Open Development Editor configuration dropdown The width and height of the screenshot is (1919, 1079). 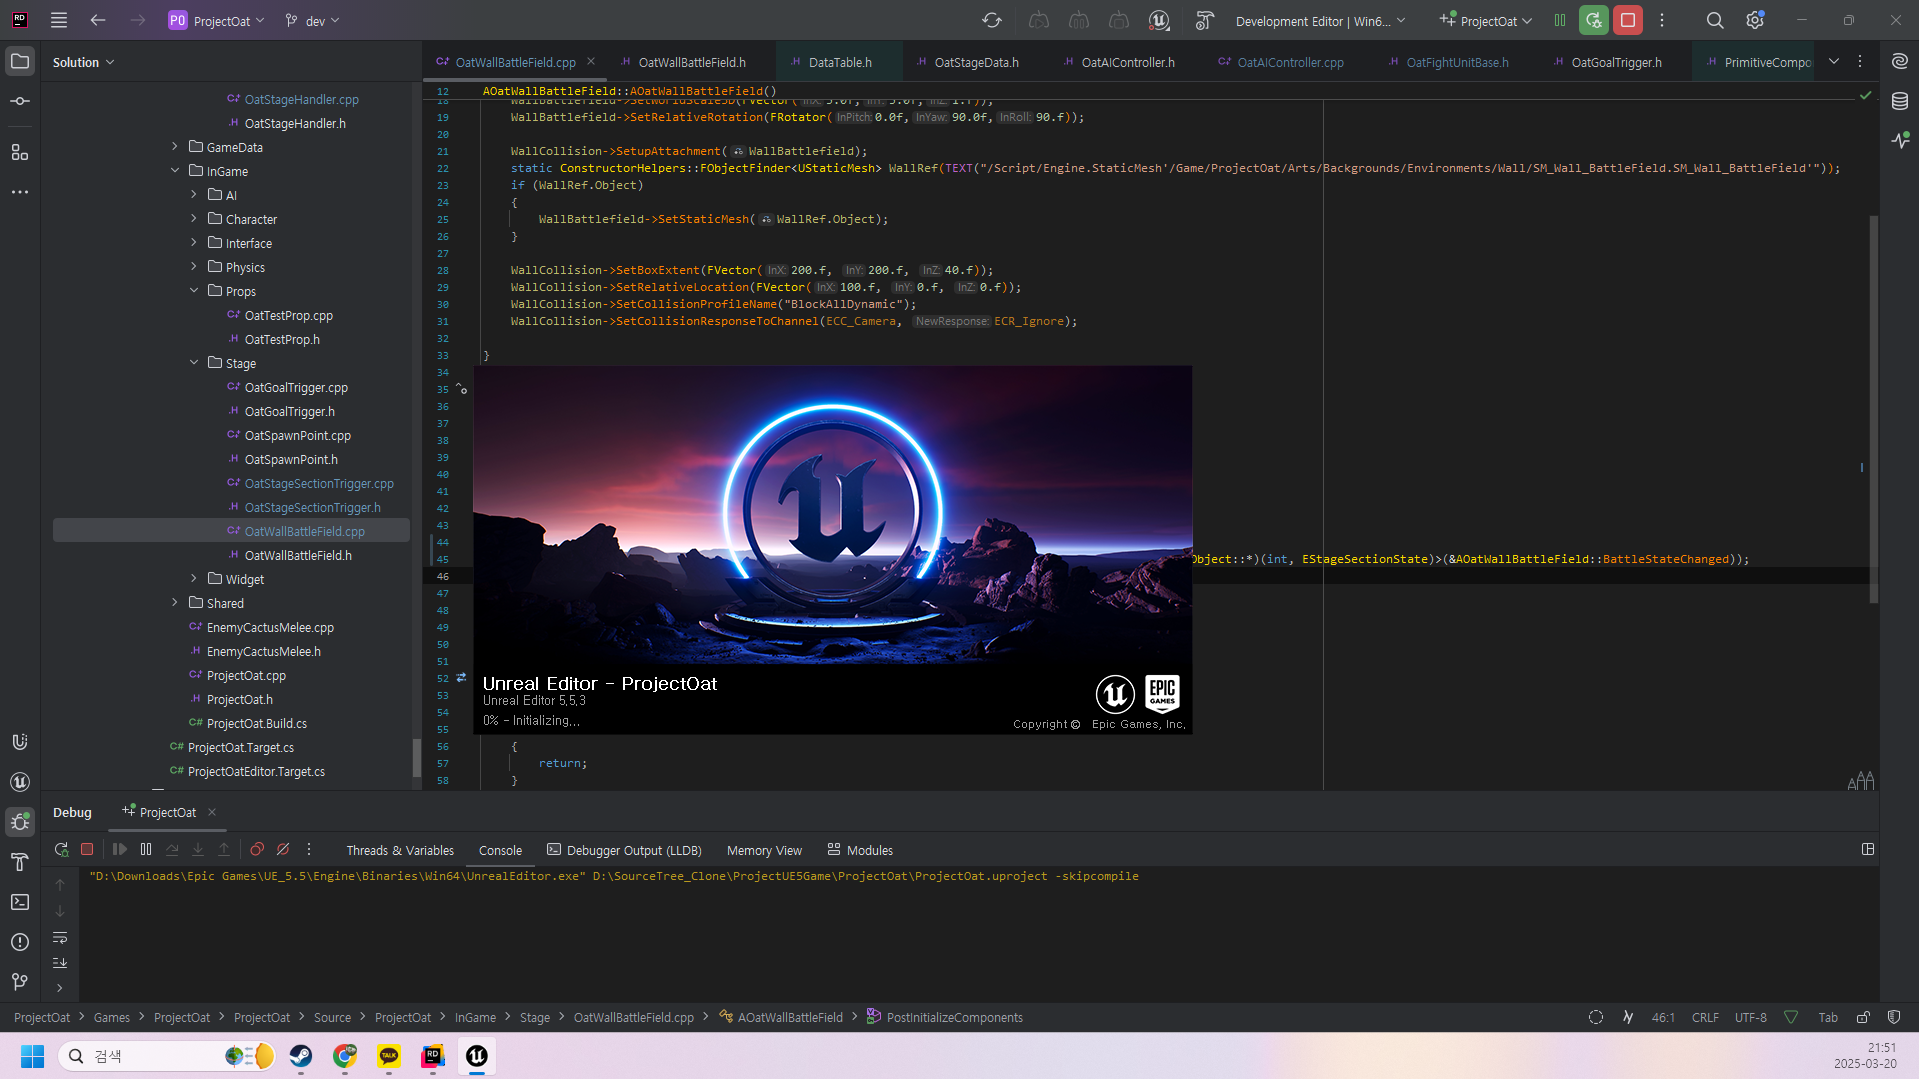click(1320, 20)
